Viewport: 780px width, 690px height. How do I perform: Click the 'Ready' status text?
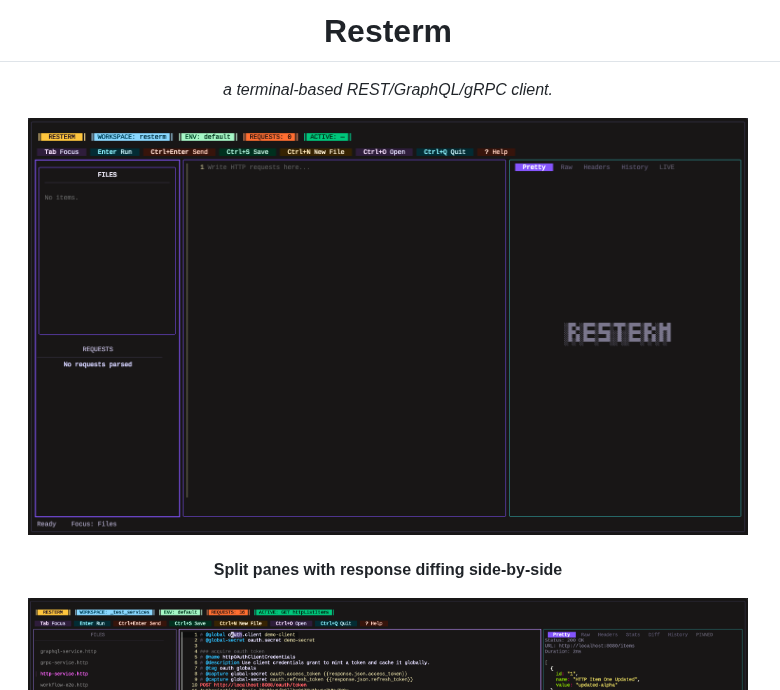46,524
